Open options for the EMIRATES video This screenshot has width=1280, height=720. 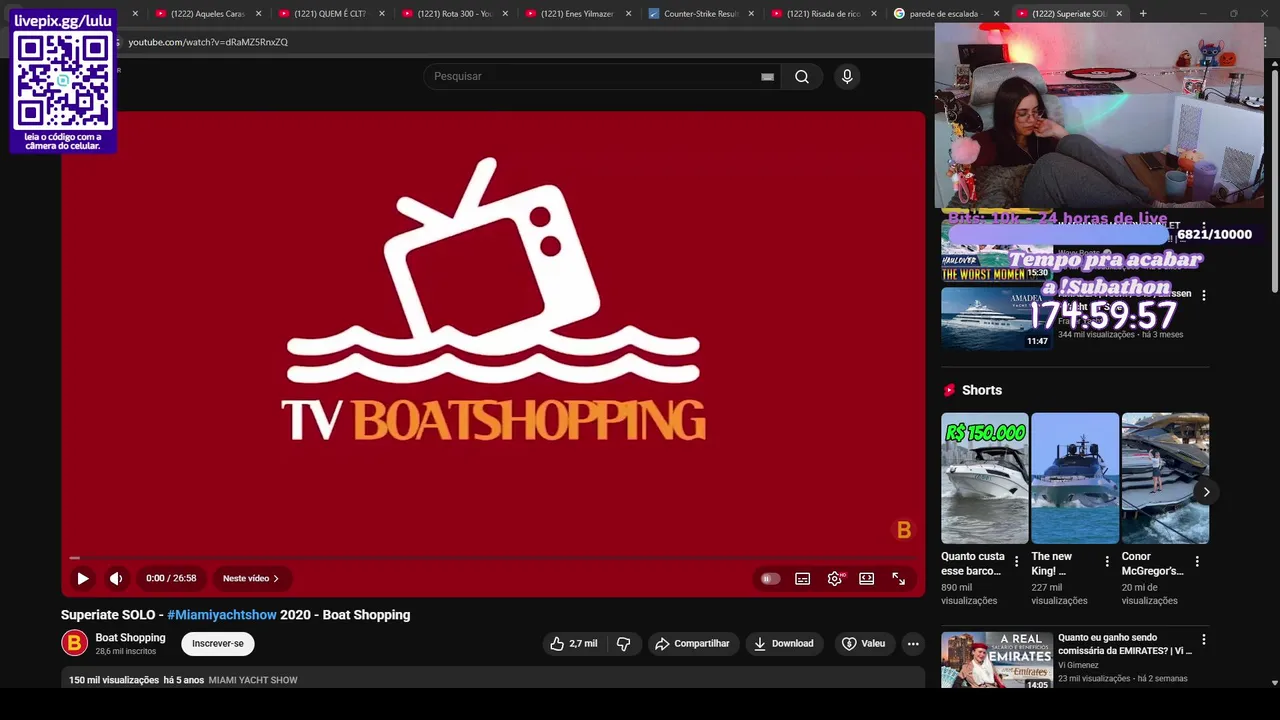[x=1204, y=639]
